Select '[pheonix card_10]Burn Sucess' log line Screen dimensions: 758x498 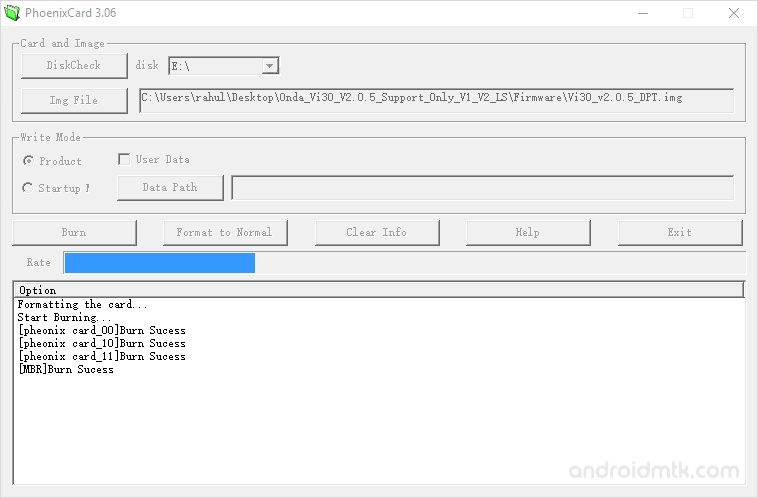pyautogui.click(x=102, y=343)
